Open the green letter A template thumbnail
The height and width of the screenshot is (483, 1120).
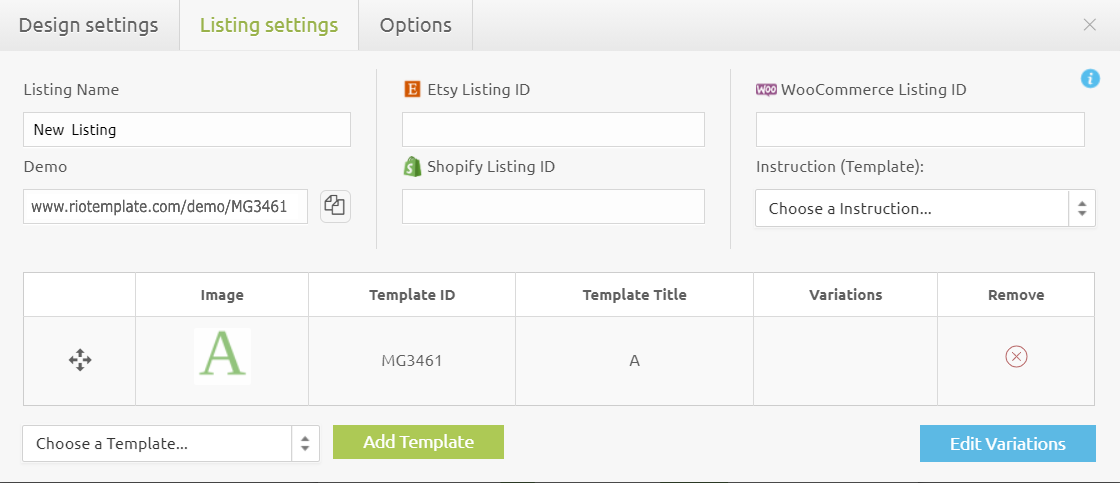point(222,356)
